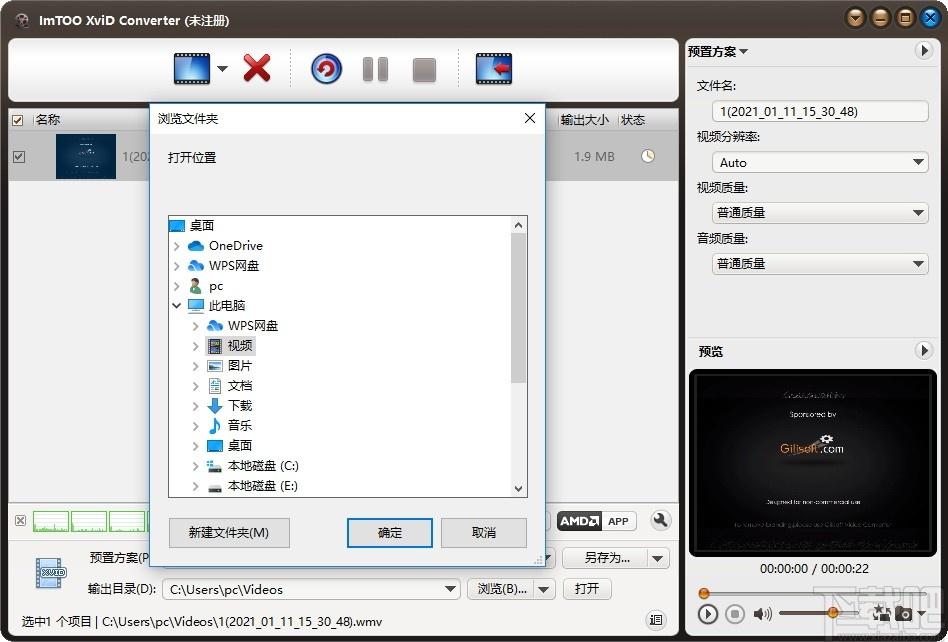This screenshot has height=642, width=948.
Task: Click 取消 to cancel browsing
Action: click(x=484, y=533)
